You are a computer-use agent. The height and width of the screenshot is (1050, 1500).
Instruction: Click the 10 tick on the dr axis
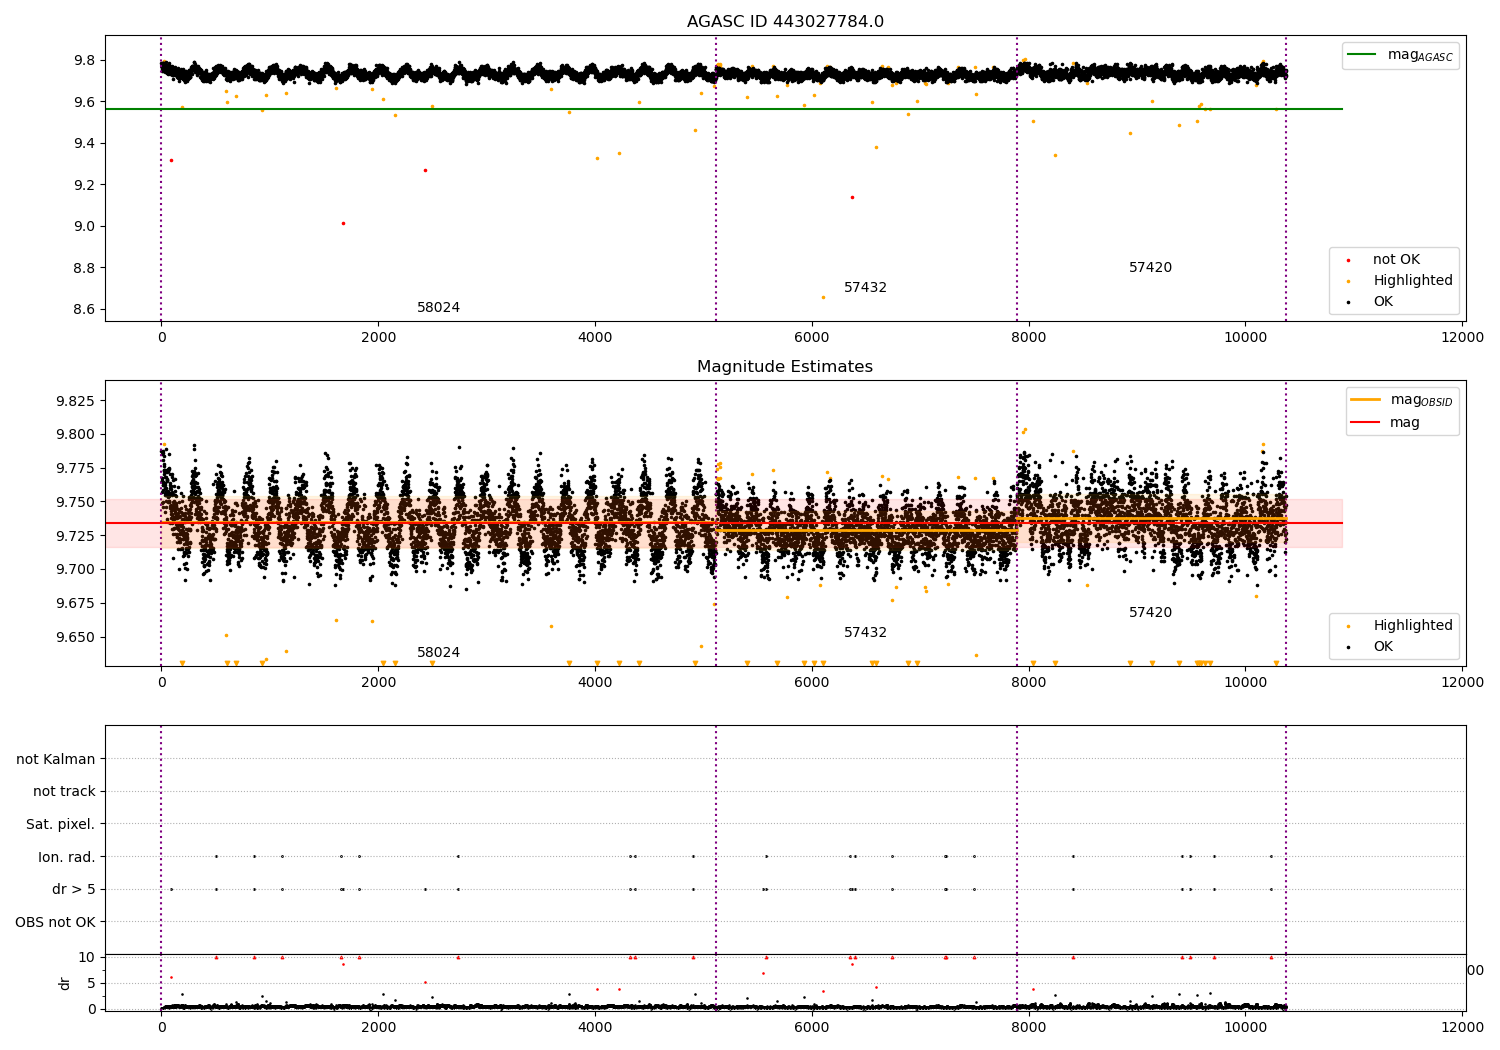(x=87, y=958)
